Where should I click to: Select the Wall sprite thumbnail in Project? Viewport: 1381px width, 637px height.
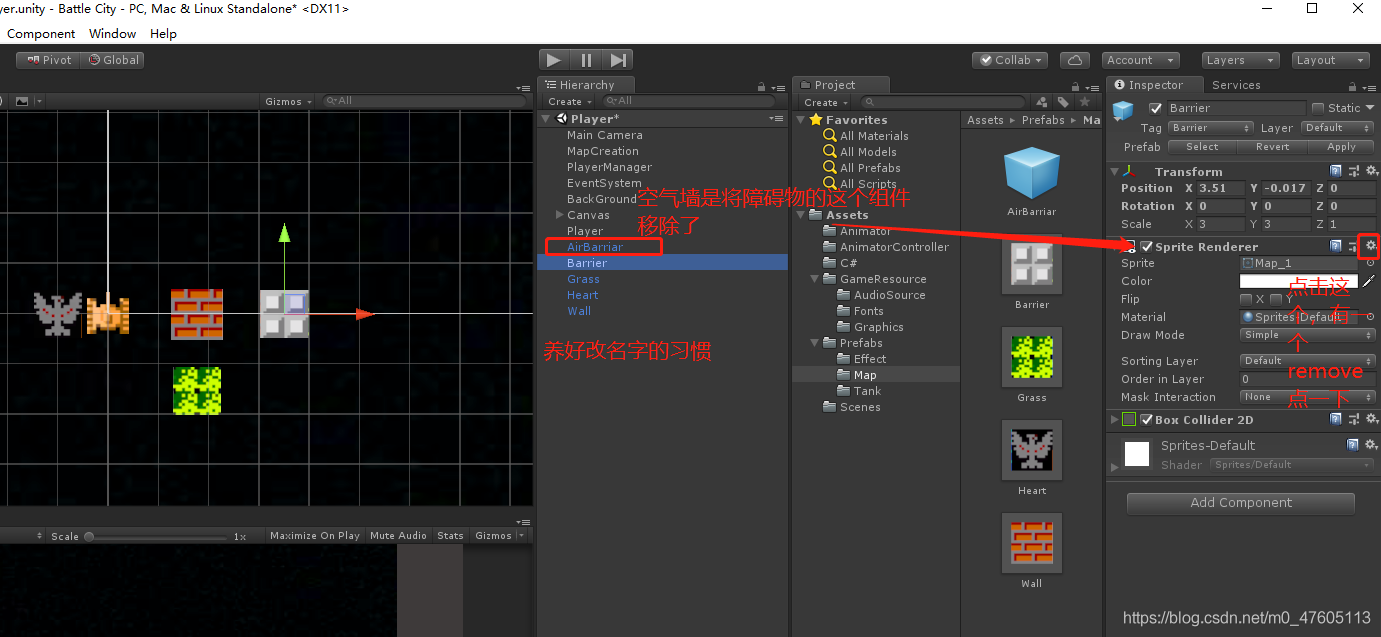pos(1031,543)
